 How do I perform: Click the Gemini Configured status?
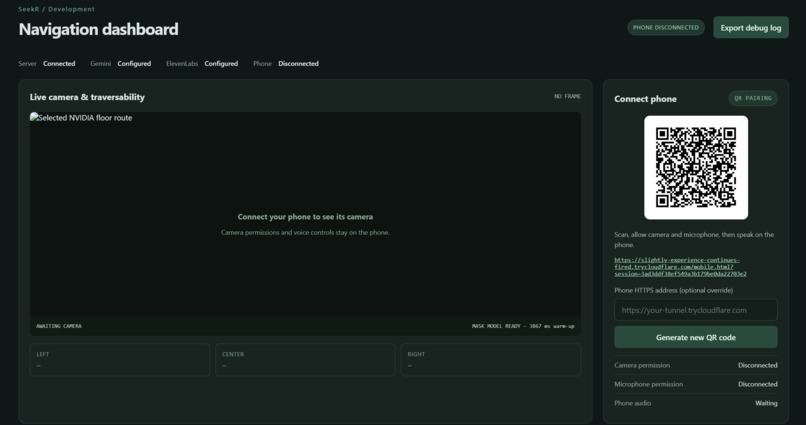coord(120,64)
